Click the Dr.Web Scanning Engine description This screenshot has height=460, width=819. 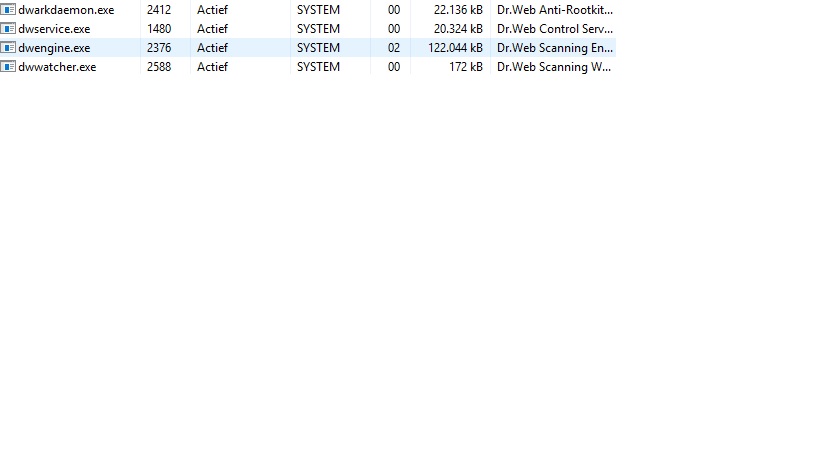click(554, 48)
